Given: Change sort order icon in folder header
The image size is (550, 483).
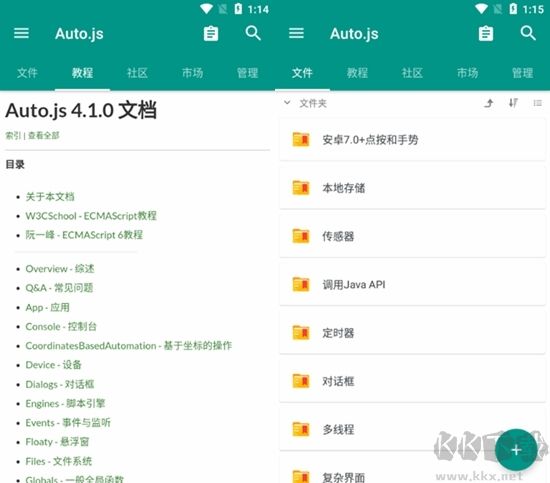Looking at the screenshot, I should click(x=513, y=103).
